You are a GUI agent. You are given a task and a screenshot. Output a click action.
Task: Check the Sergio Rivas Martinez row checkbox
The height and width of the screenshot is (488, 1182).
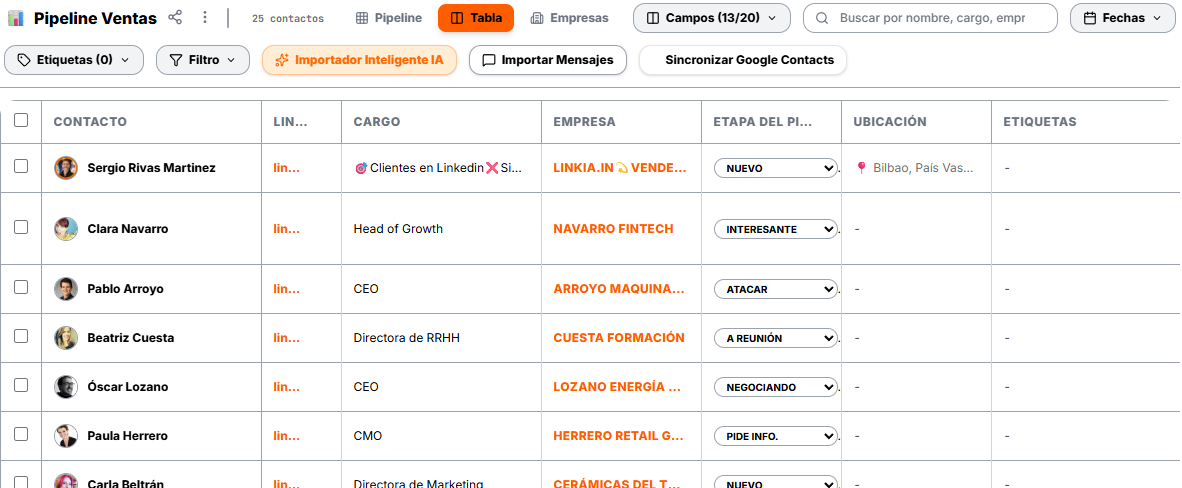click(x=21, y=166)
